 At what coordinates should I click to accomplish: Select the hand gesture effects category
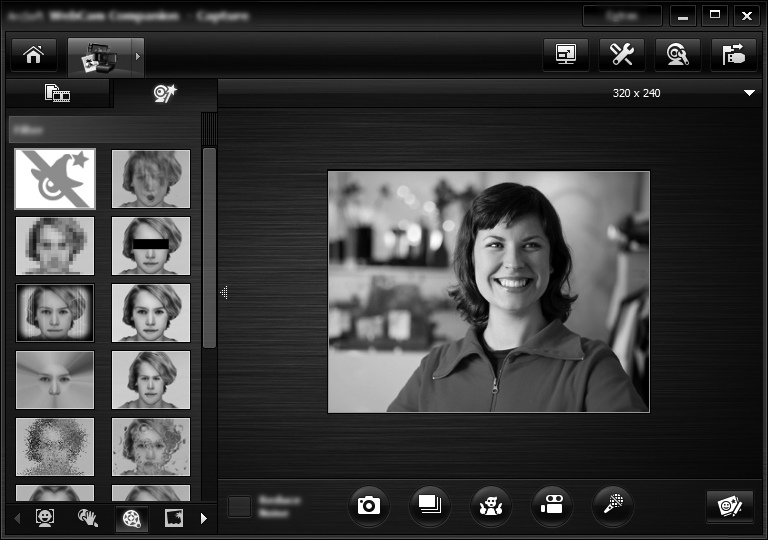pos(88,518)
